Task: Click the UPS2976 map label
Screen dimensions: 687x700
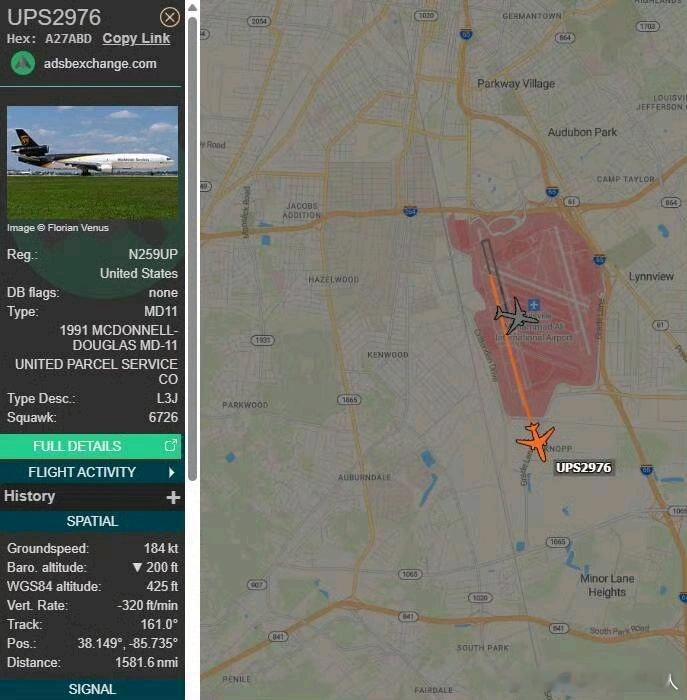Action: 583,467
